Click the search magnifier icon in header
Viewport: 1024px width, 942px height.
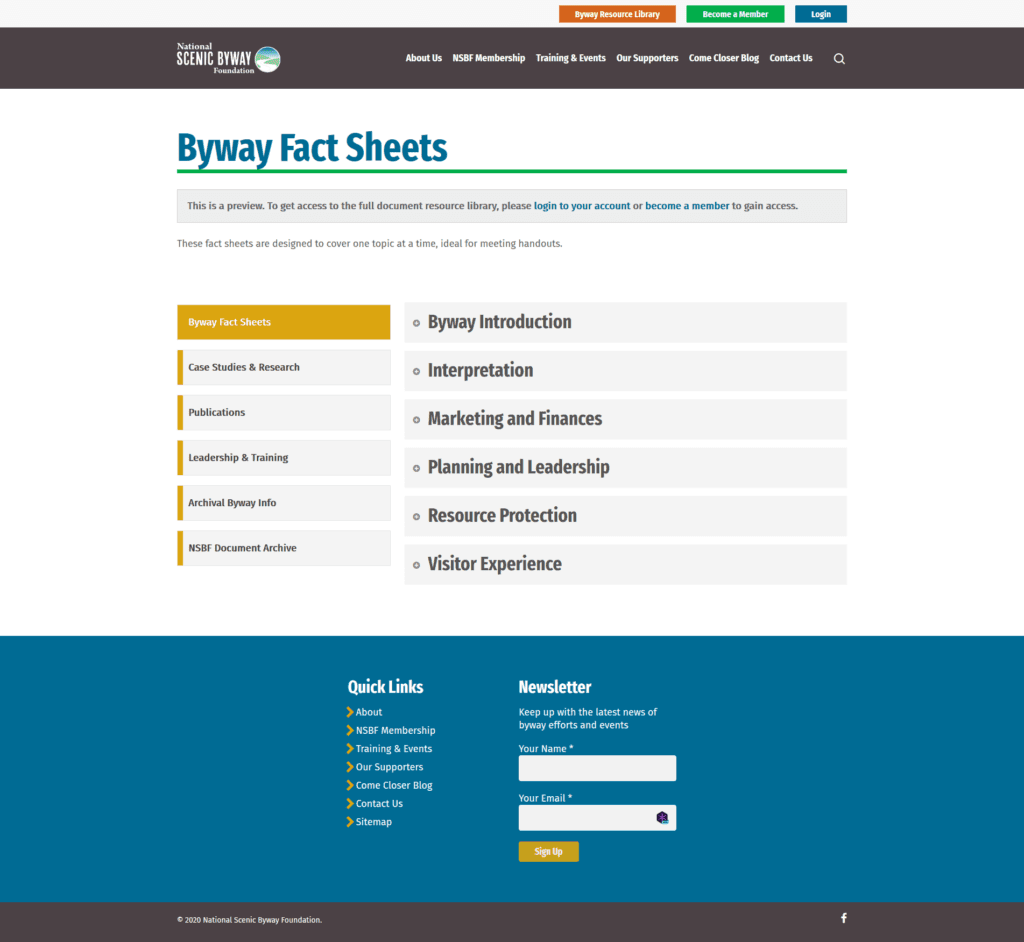pos(839,59)
